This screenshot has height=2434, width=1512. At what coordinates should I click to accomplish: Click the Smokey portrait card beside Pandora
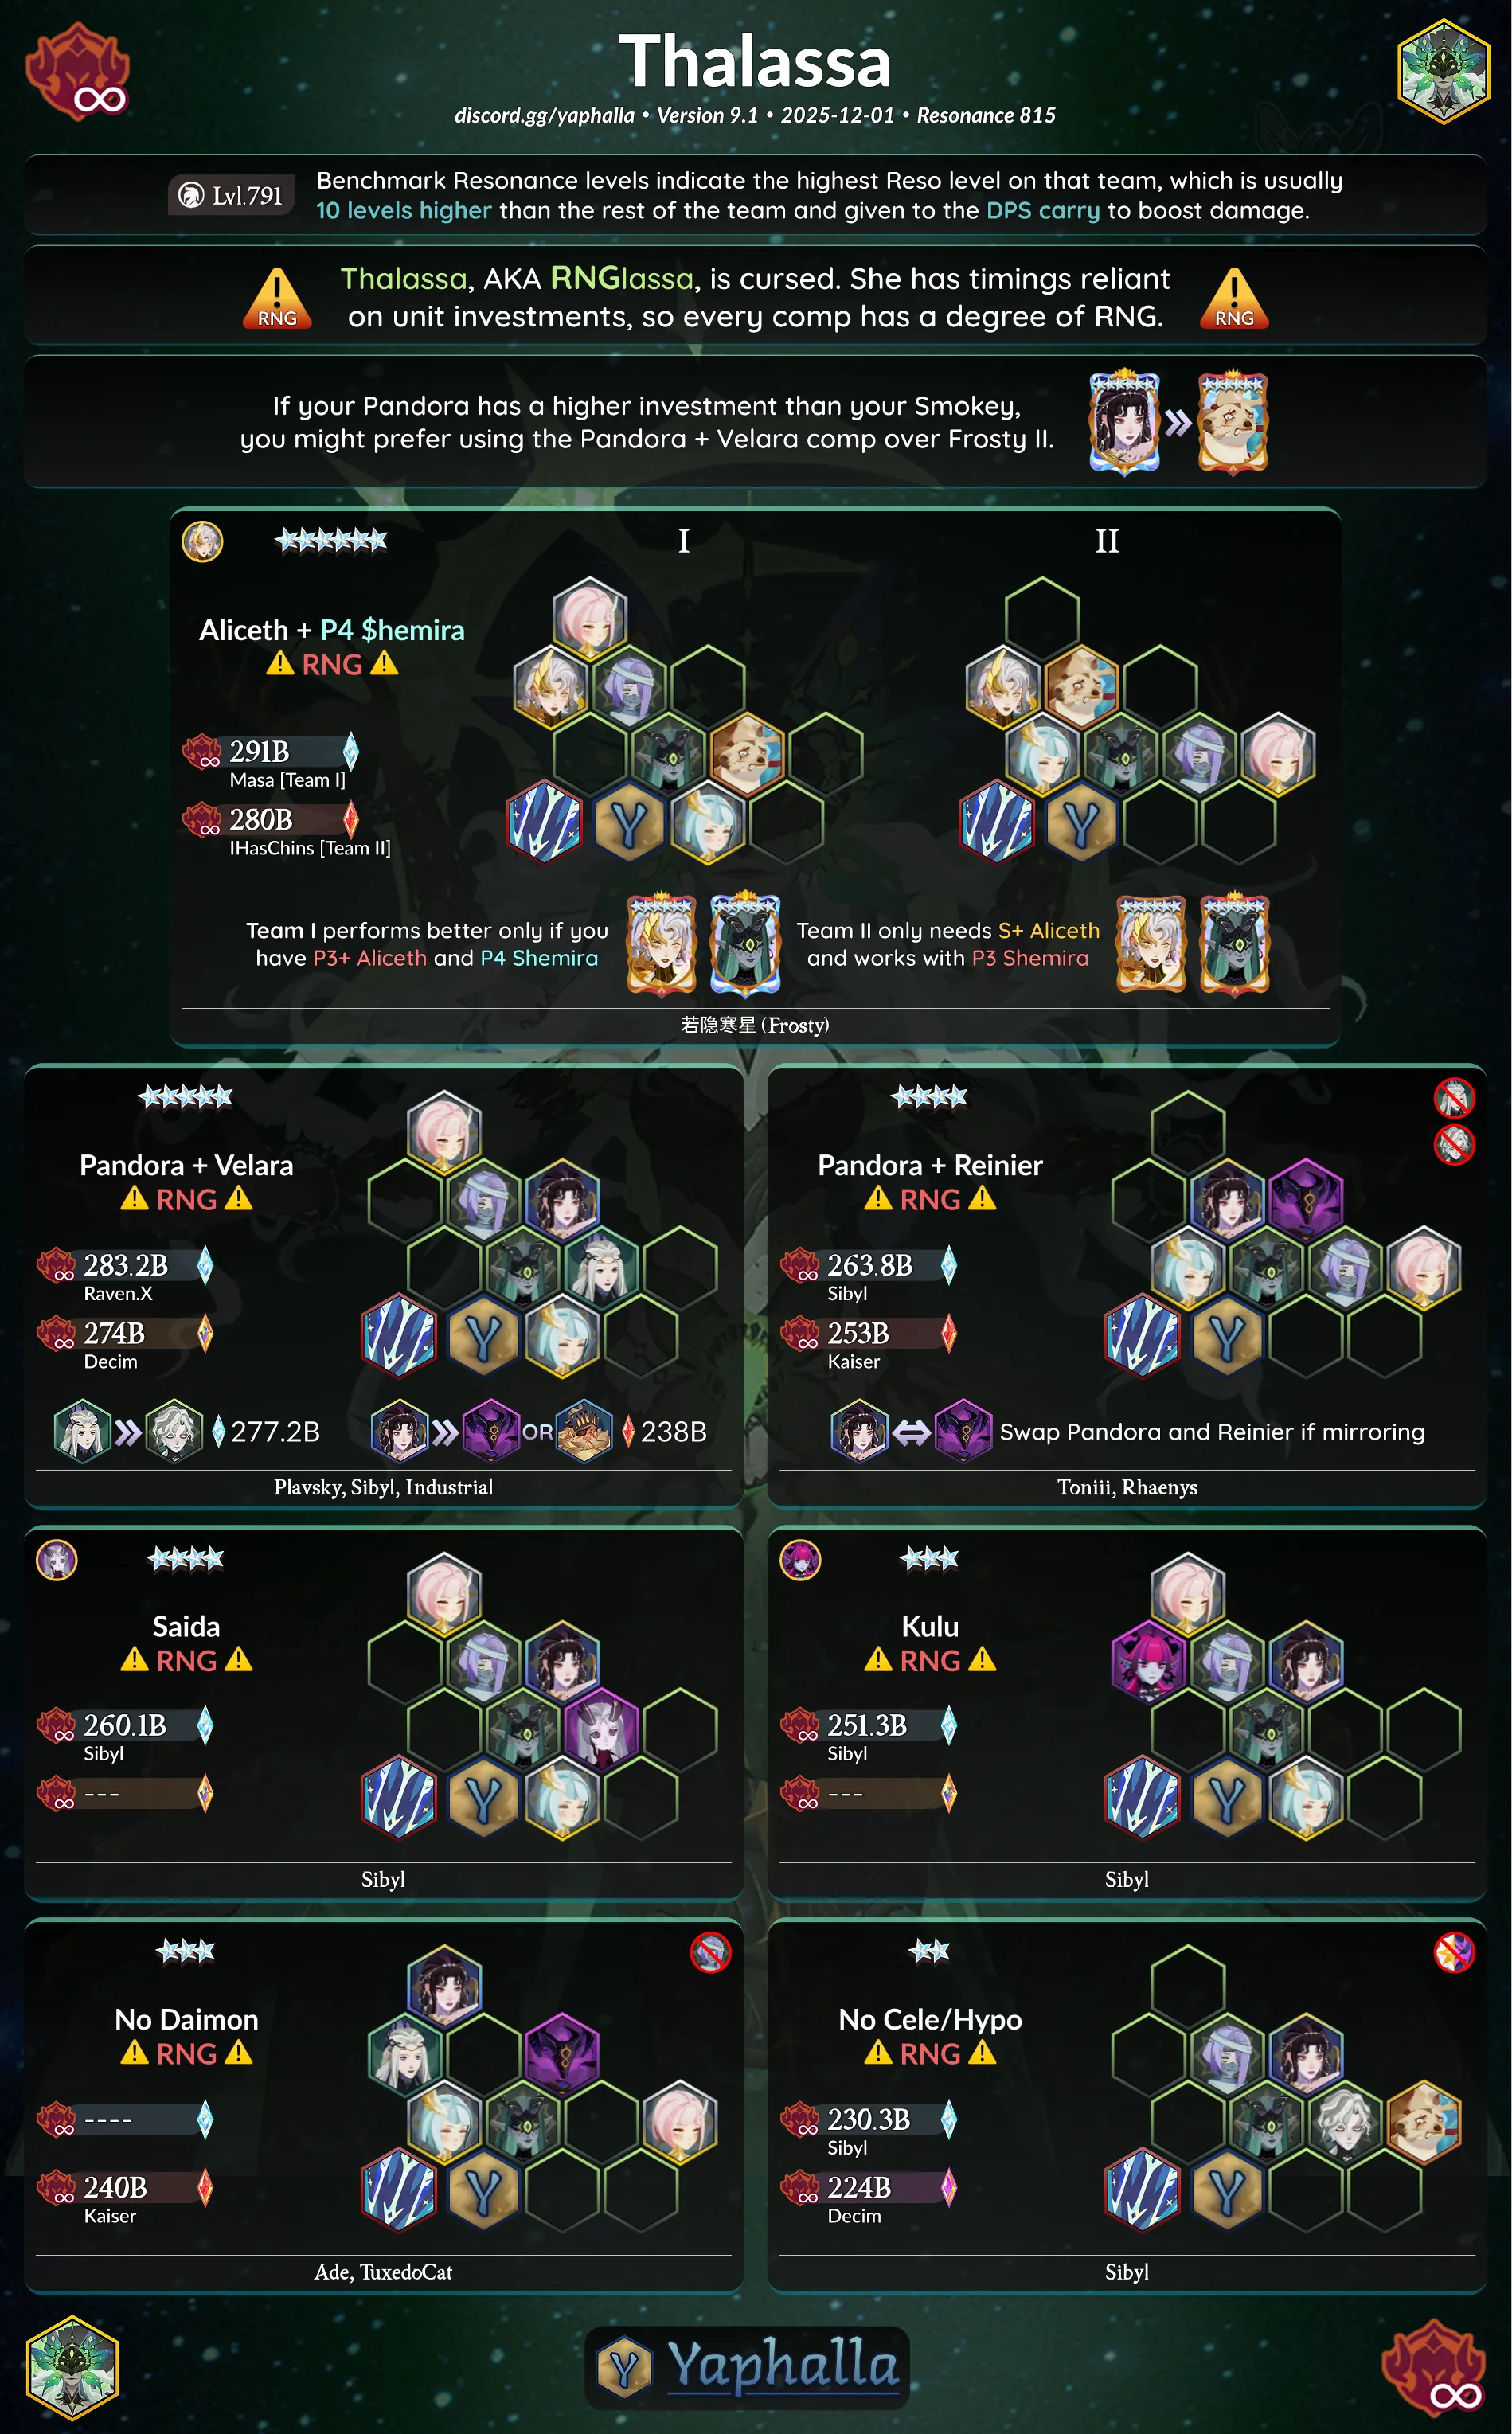(x=1233, y=422)
